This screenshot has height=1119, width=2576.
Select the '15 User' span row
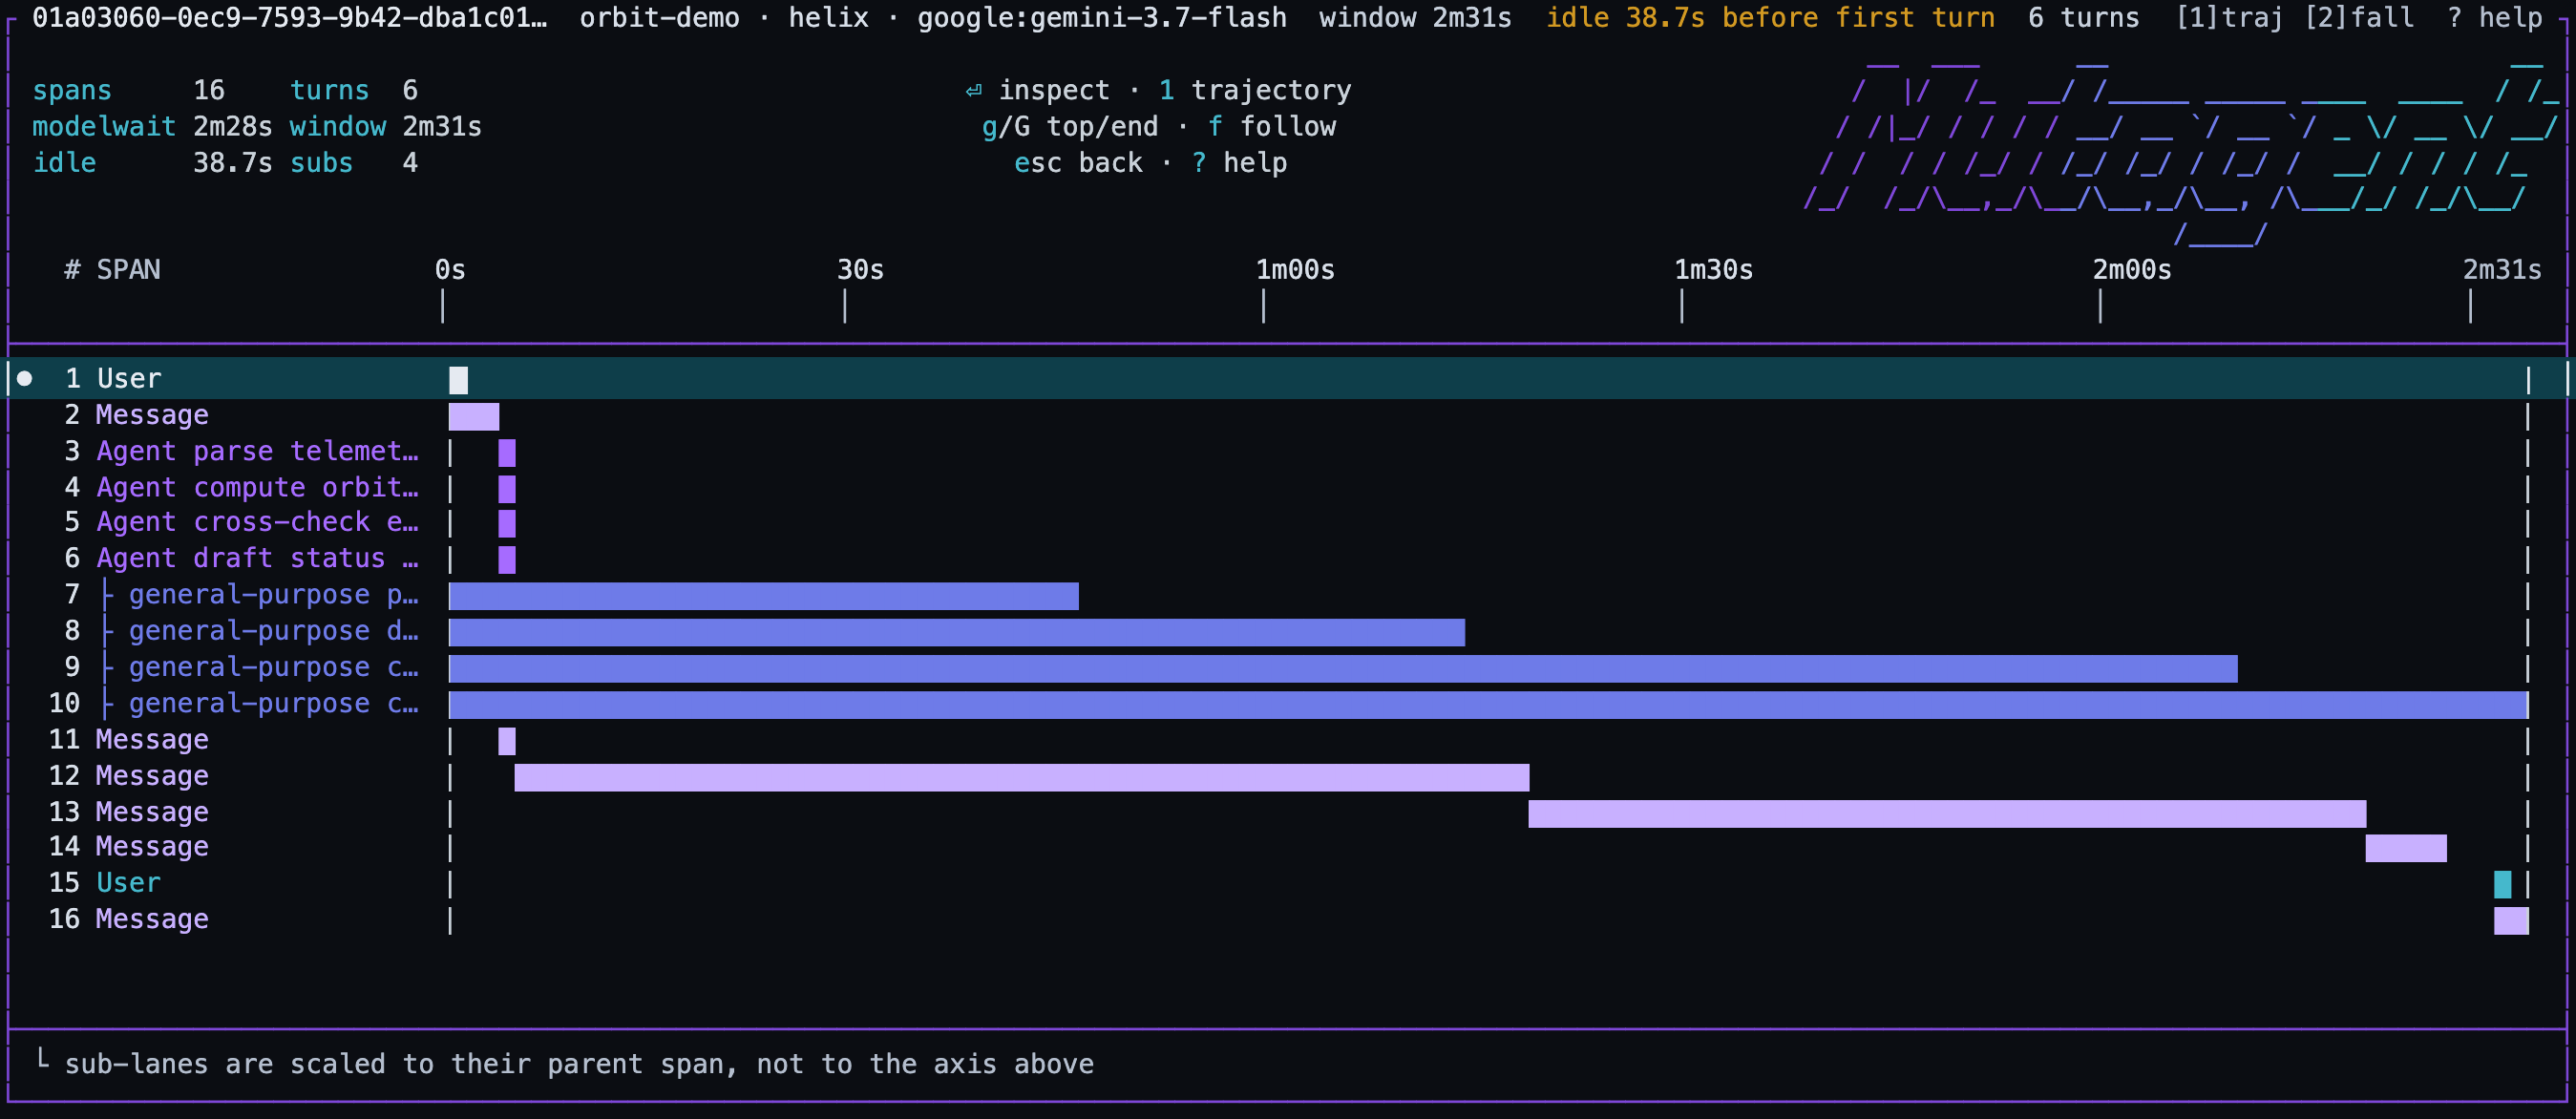[x=1287, y=883]
